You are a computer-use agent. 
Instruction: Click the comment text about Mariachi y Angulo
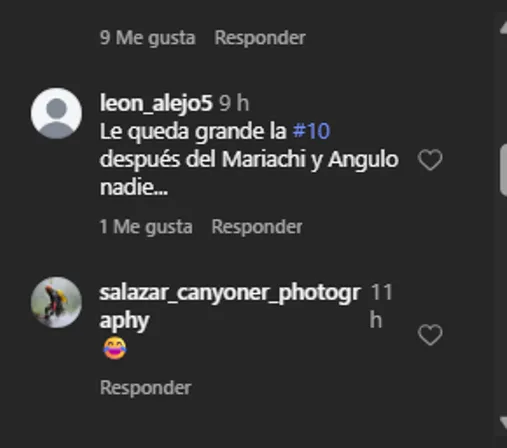(249, 159)
